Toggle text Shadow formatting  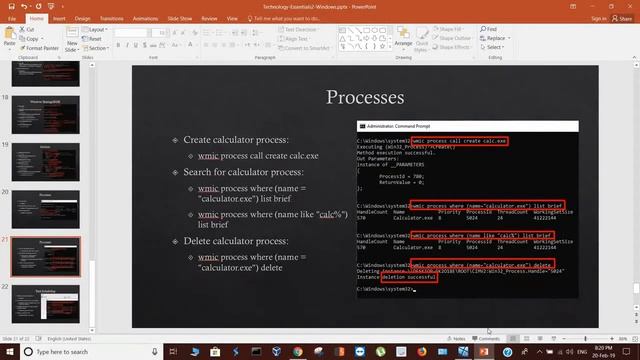pos(144,45)
